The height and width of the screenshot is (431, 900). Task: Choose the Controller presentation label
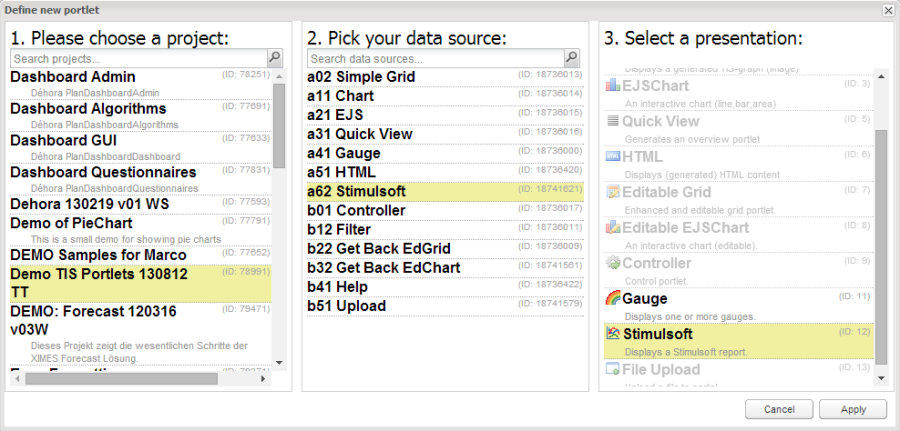657,263
